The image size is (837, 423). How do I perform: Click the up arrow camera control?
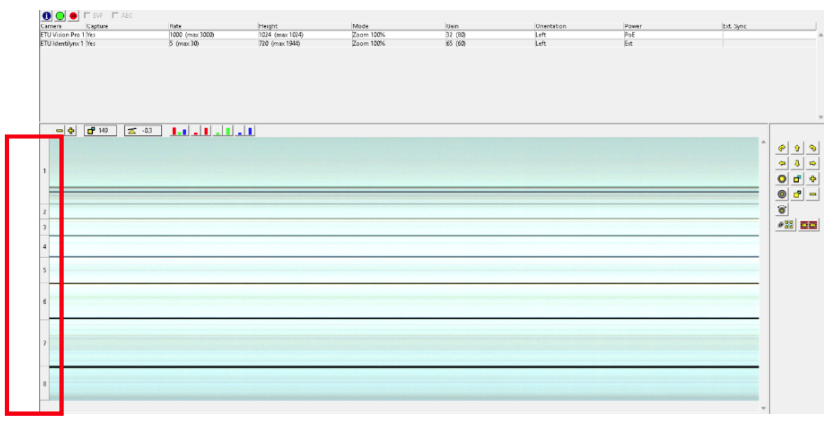click(x=797, y=148)
